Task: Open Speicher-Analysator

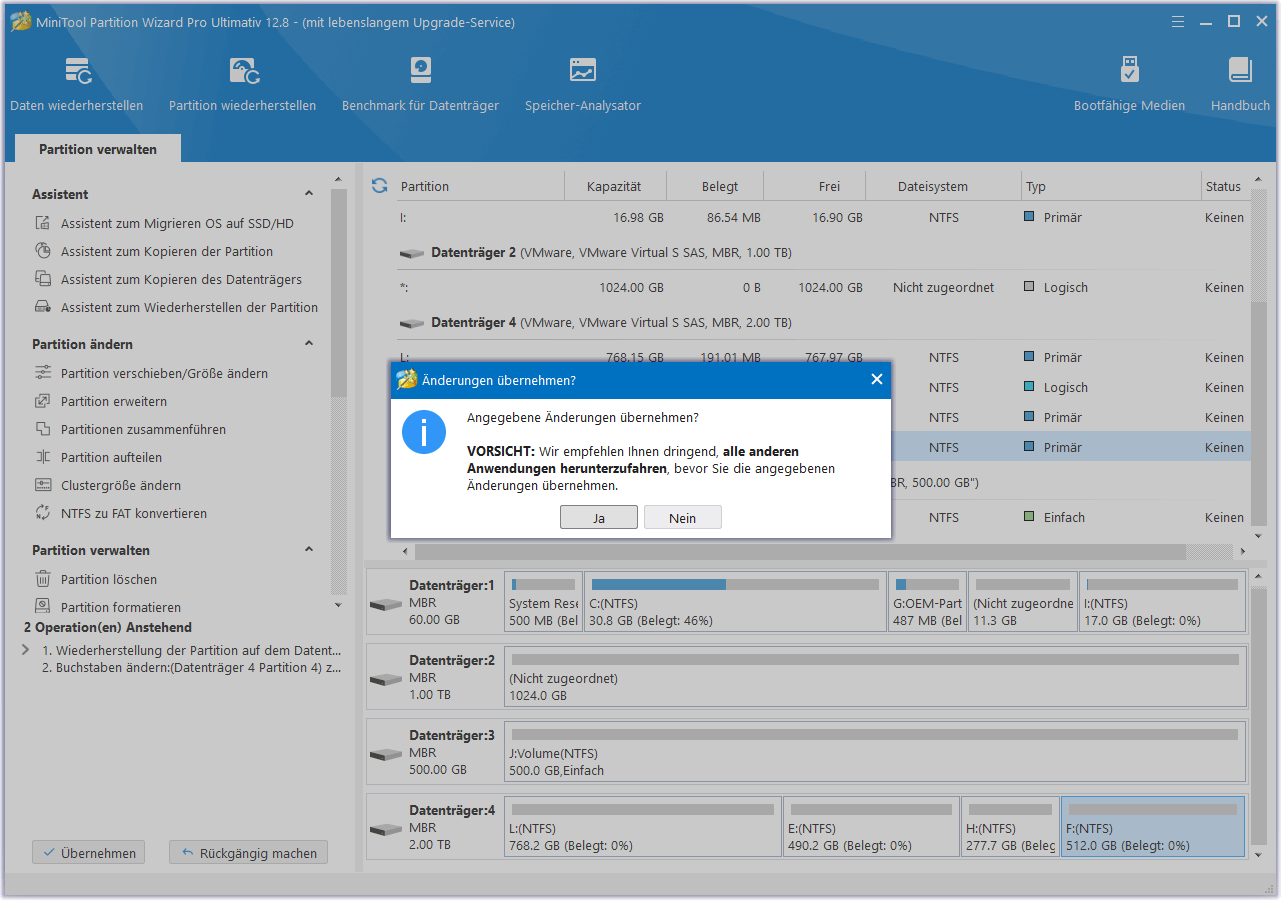Action: 583,84
